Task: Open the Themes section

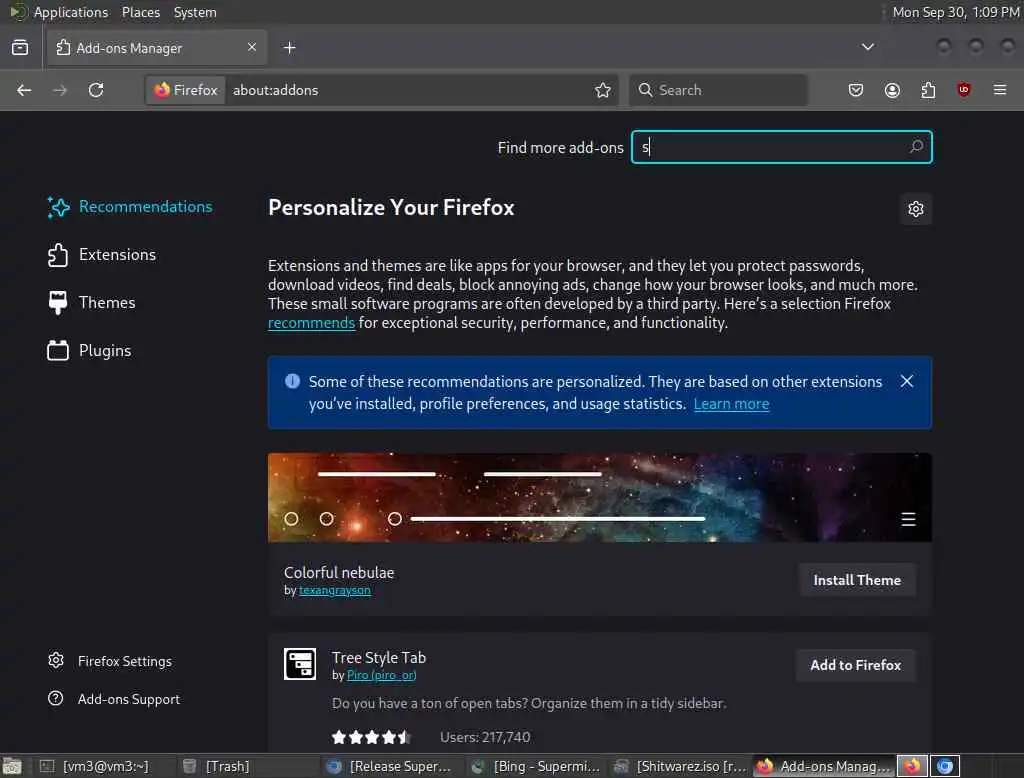Action: point(91,302)
